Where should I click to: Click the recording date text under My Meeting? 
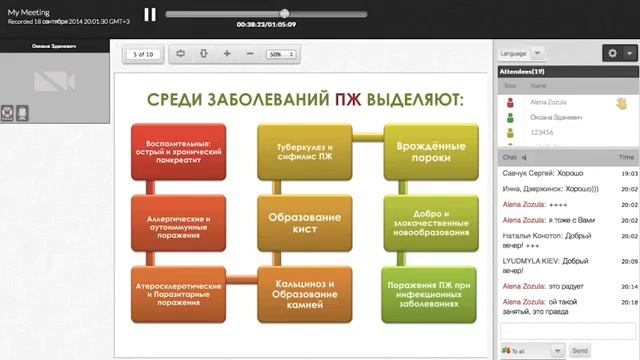click(69, 22)
